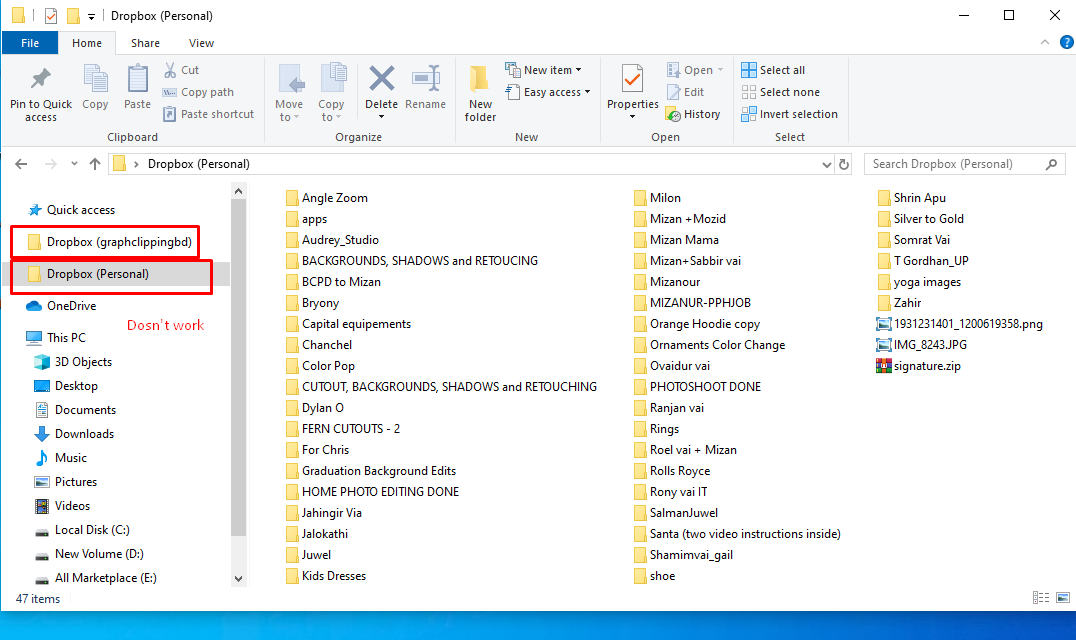Click the History button in Open group
Image resolution: width=1076 pixels, height=640 pixels.
point(693,114)
